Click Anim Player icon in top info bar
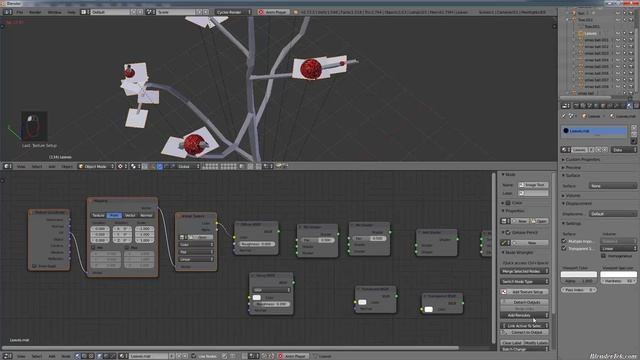This screenshot has height=360, width=640. [x=261, y=12]
